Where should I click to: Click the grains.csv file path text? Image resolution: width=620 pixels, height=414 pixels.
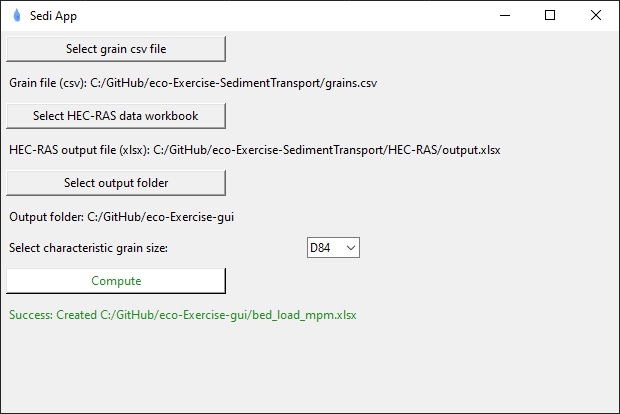(x=234, y=83)
